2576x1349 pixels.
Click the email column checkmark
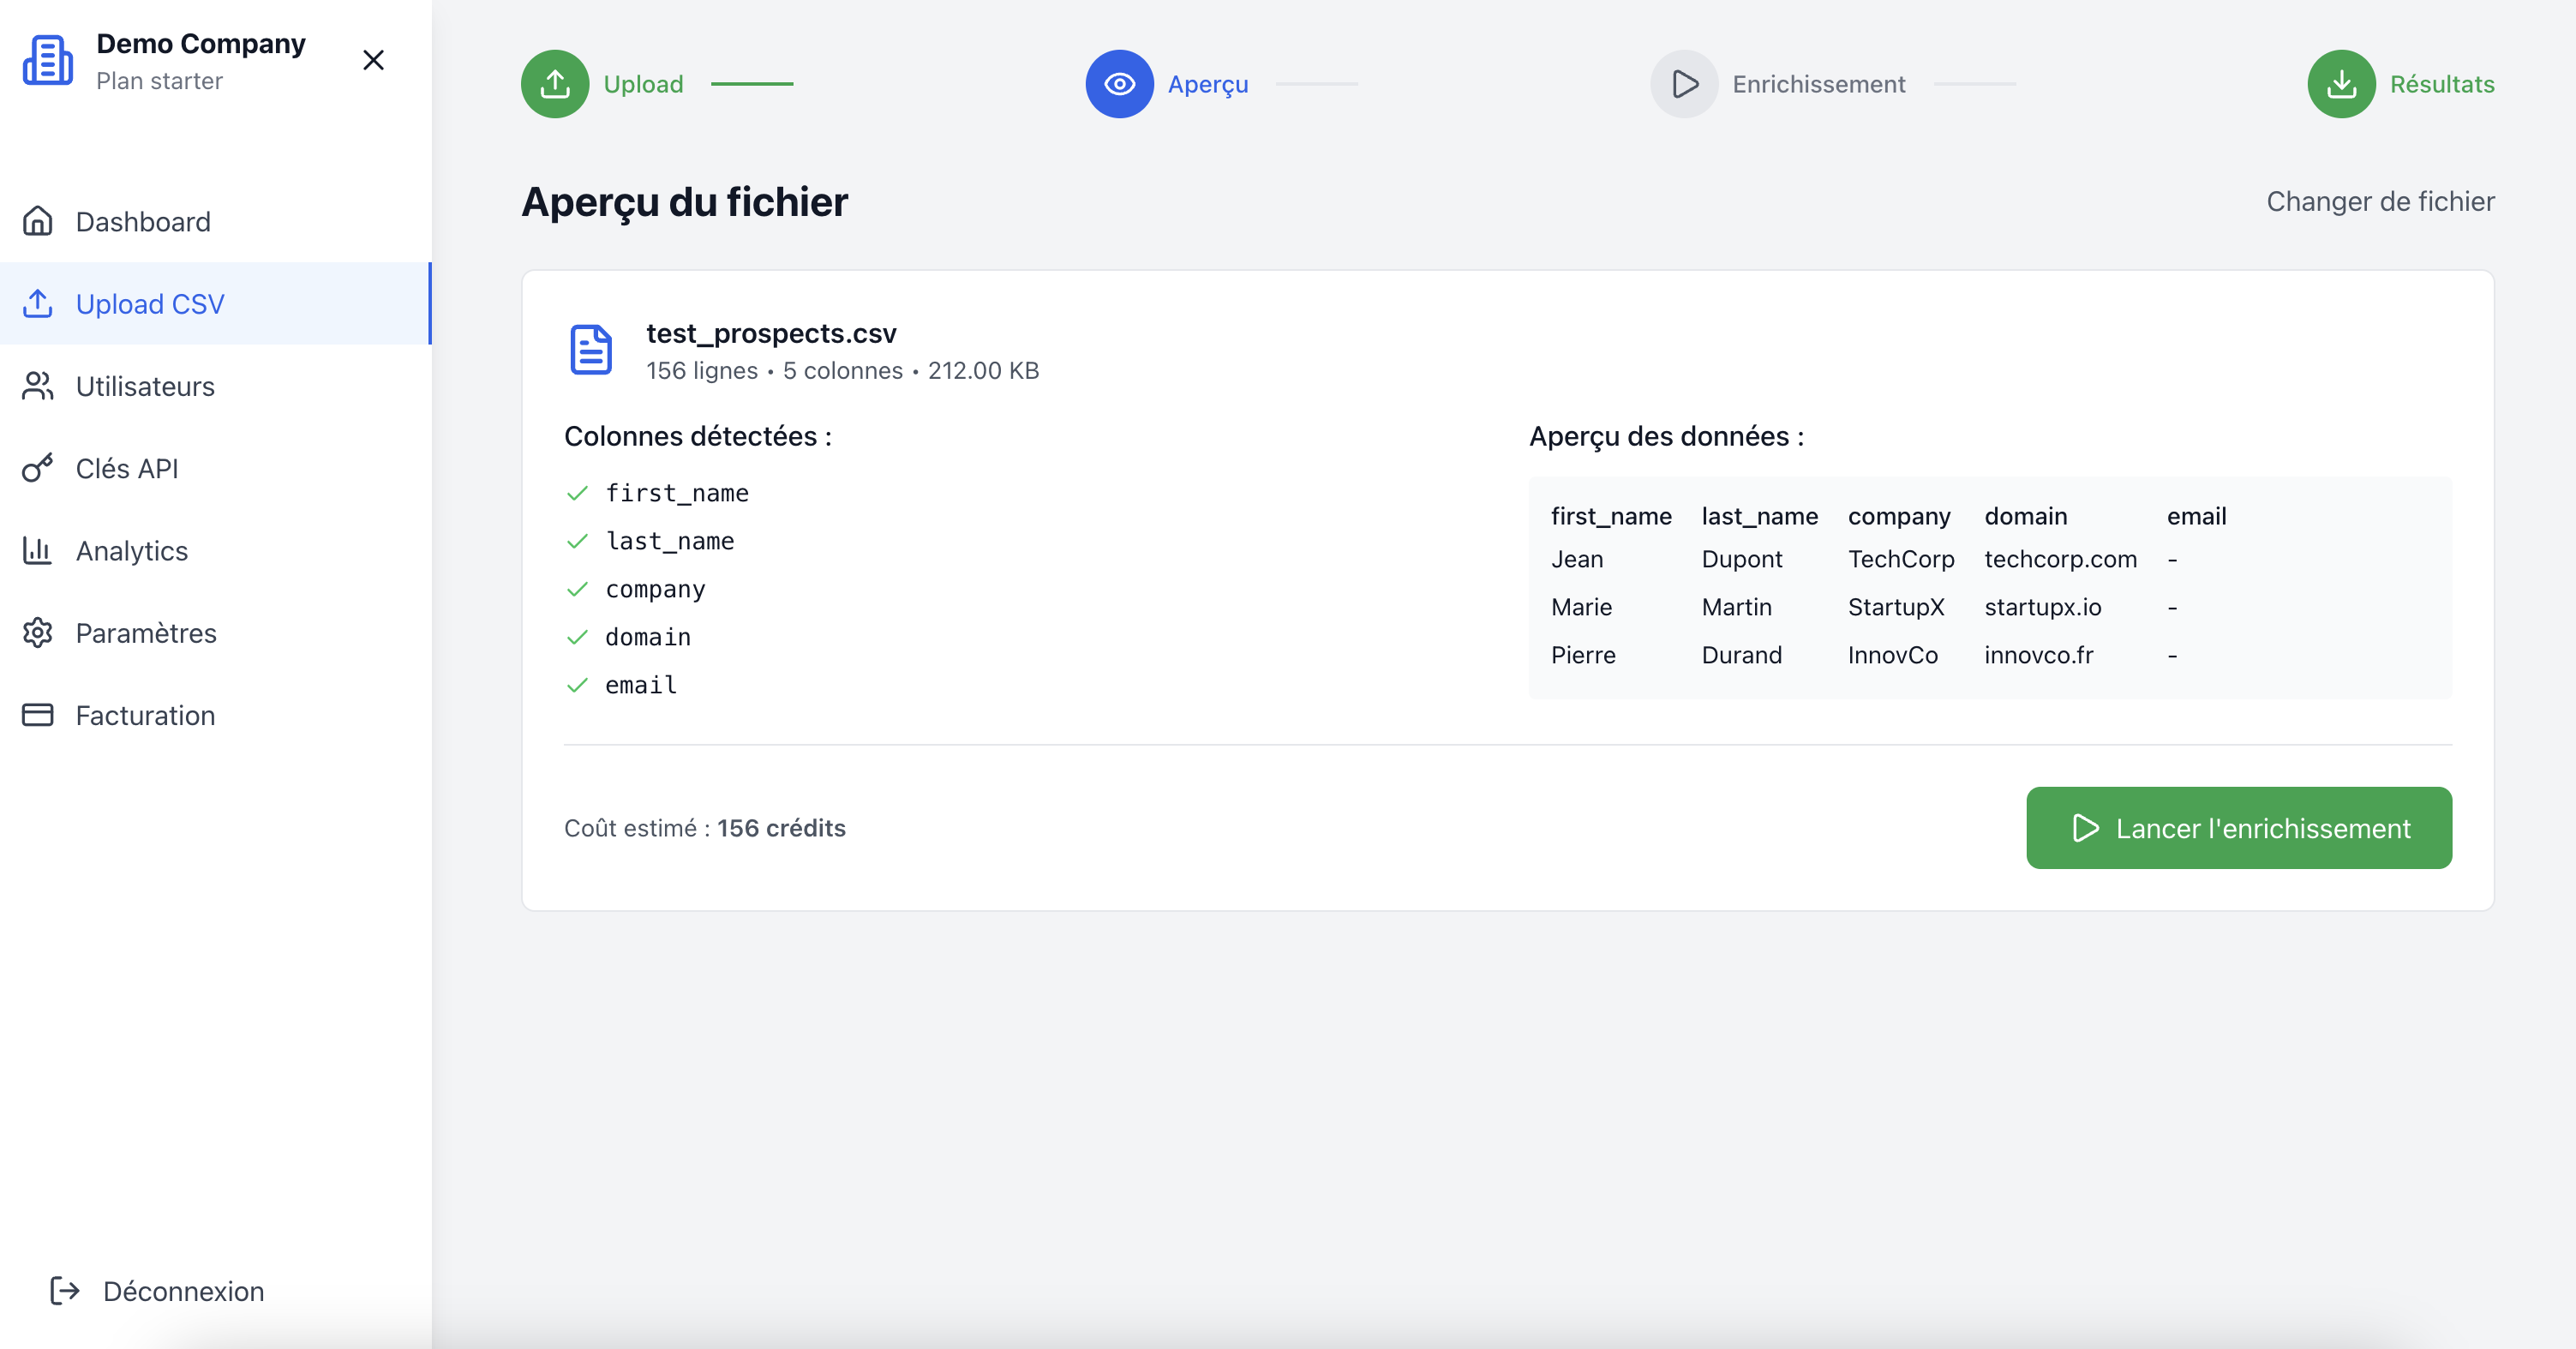pos(577,685)
